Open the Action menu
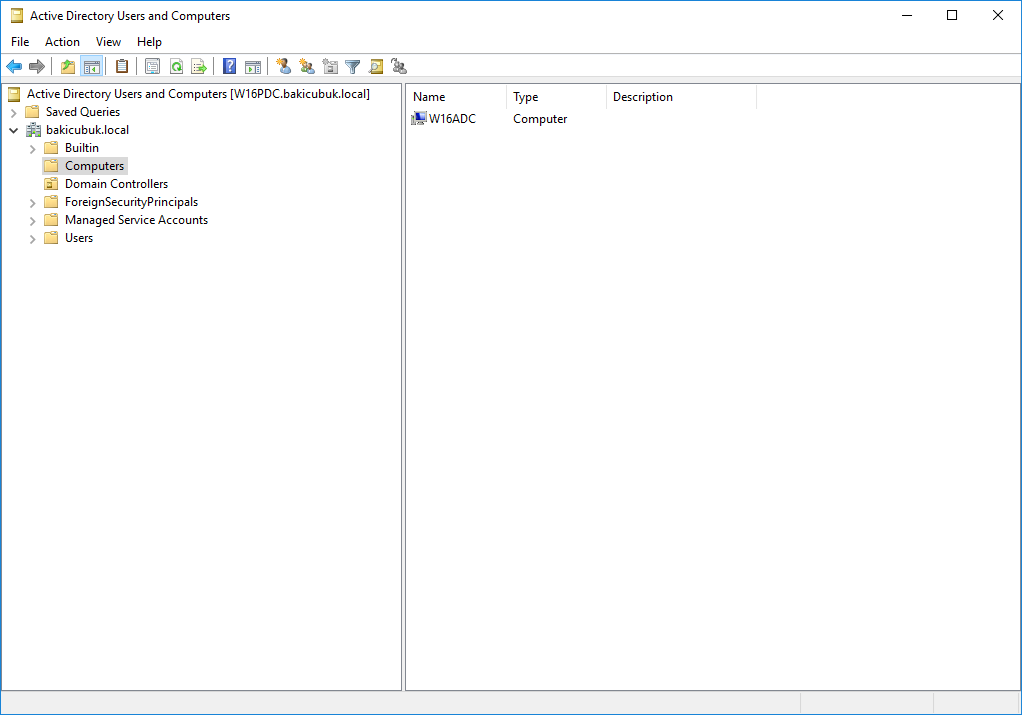The width and height of the screenshot is (1022, 715). pos(63,42)
